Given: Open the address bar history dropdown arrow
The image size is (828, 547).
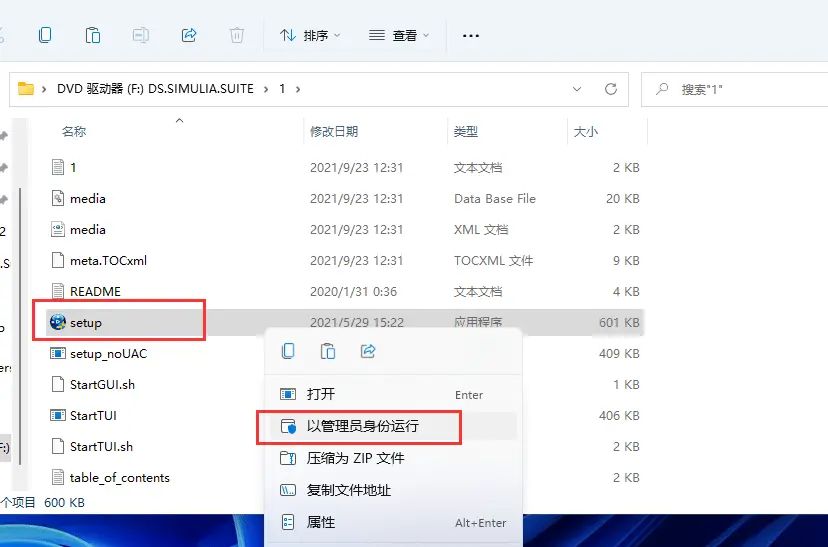Looking at the screenshot, I should tap(577, 89).
